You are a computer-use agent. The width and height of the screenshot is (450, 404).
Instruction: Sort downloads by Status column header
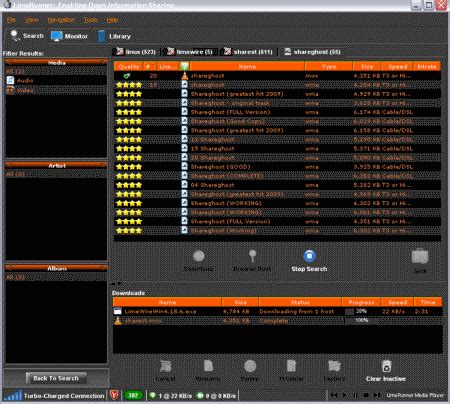(300, 302)
